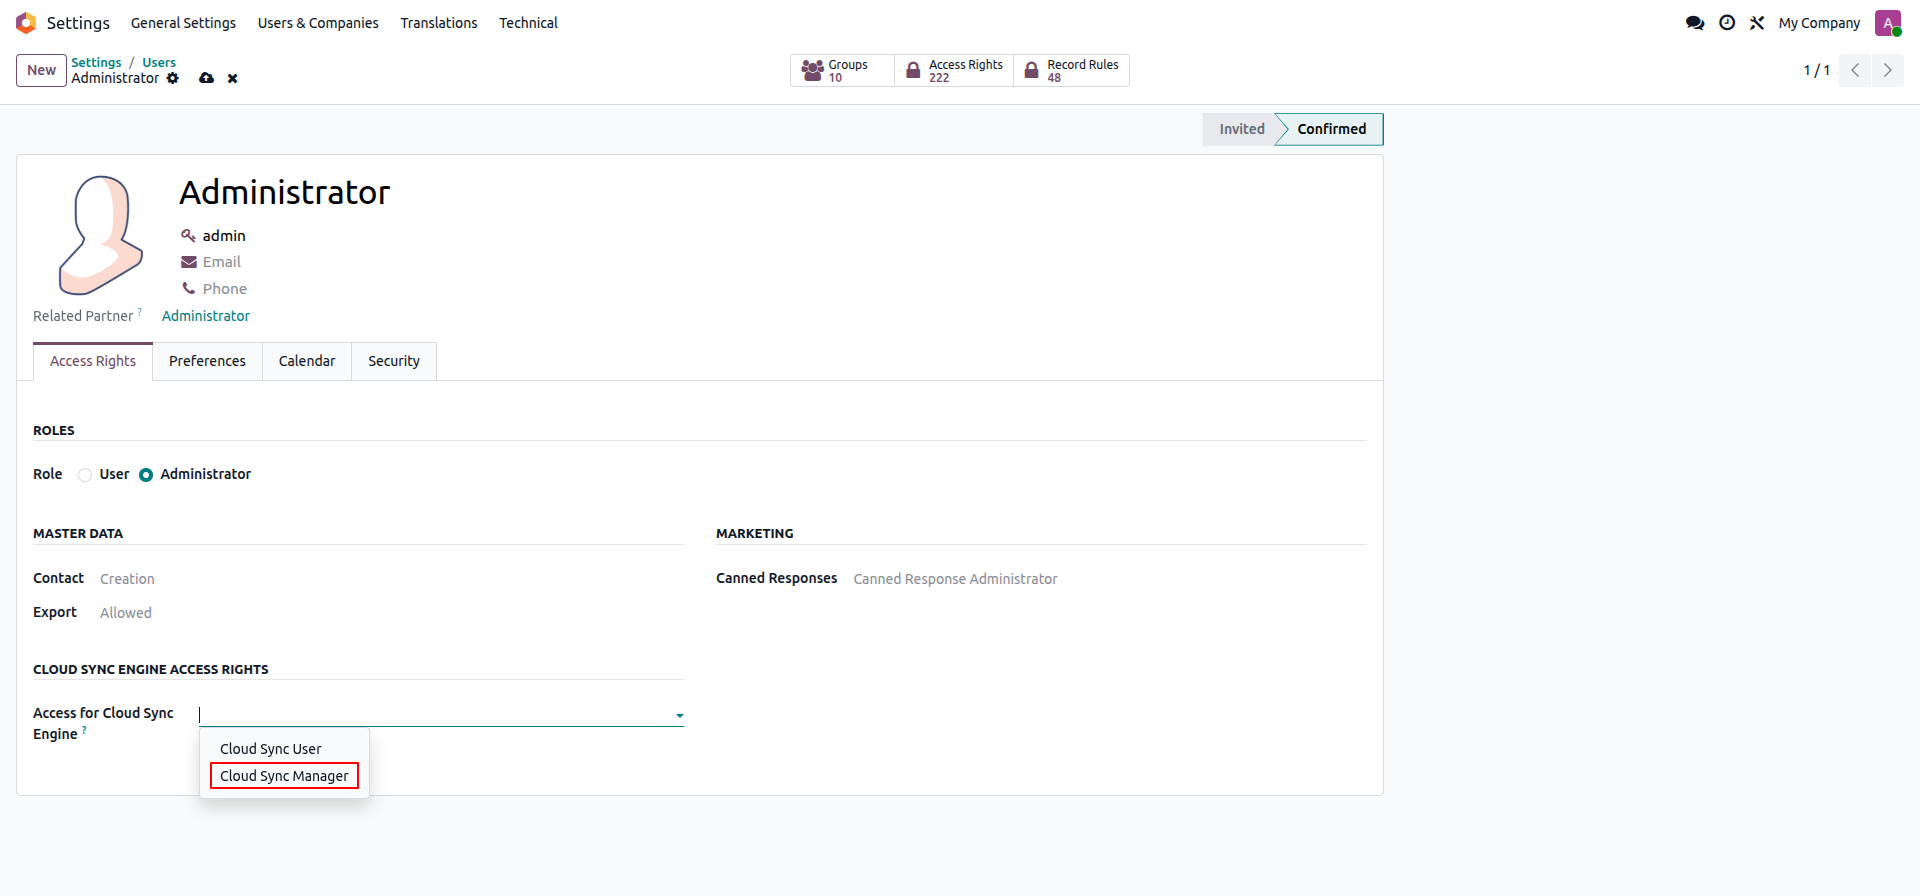Open the Administrator related partner link
The height and width of the screenshot is (896, 1920).
click(206, 316)
